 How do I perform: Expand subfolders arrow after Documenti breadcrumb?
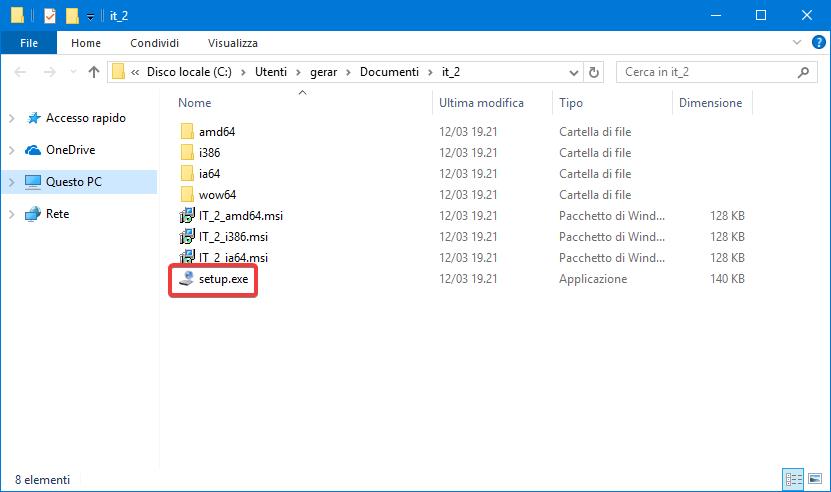[430, 72]
